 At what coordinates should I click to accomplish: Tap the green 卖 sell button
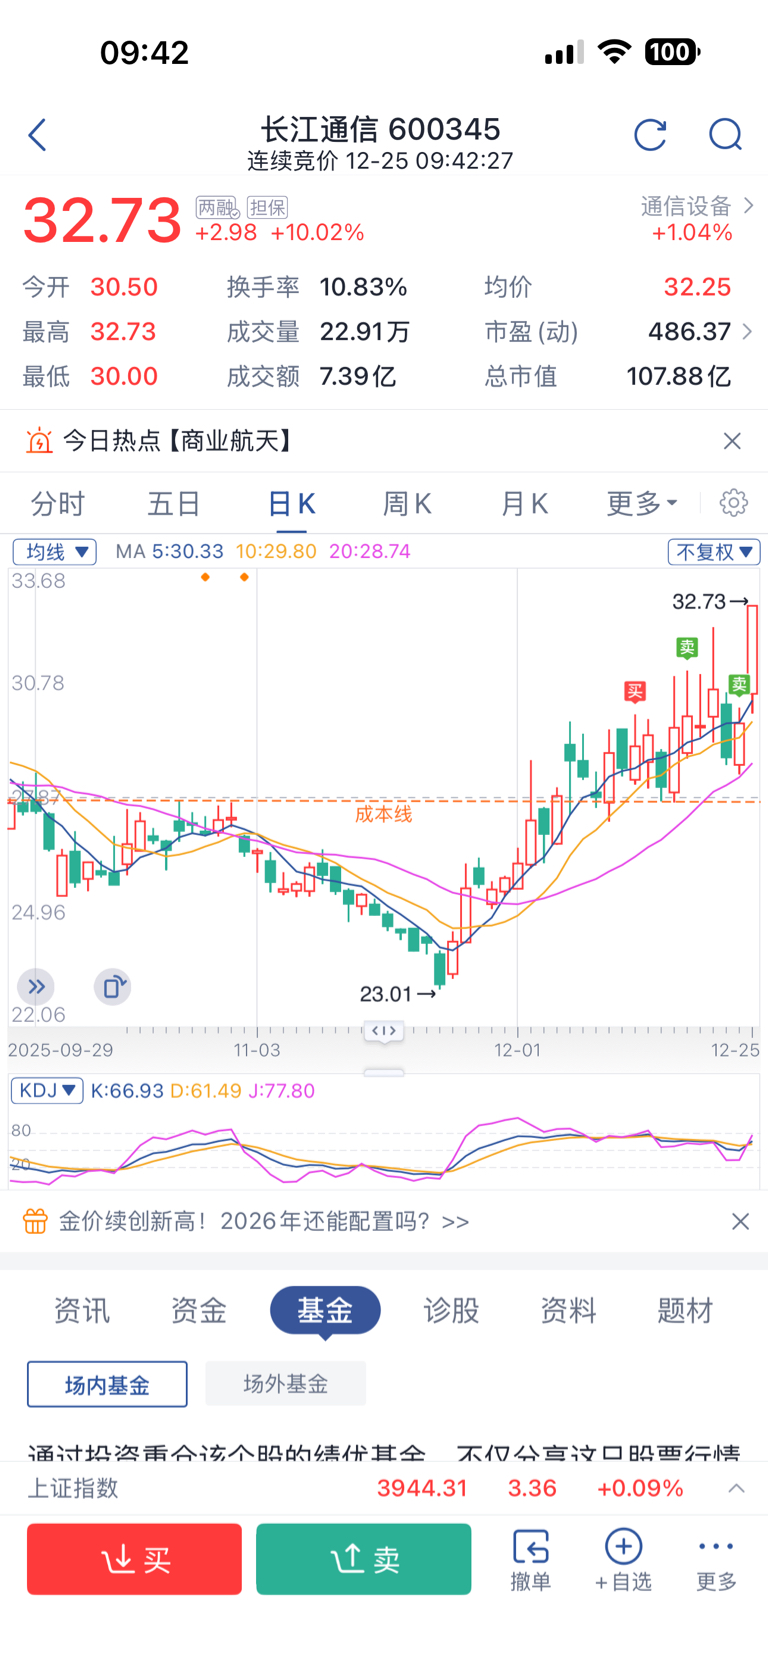click(x=364, y=1559)
